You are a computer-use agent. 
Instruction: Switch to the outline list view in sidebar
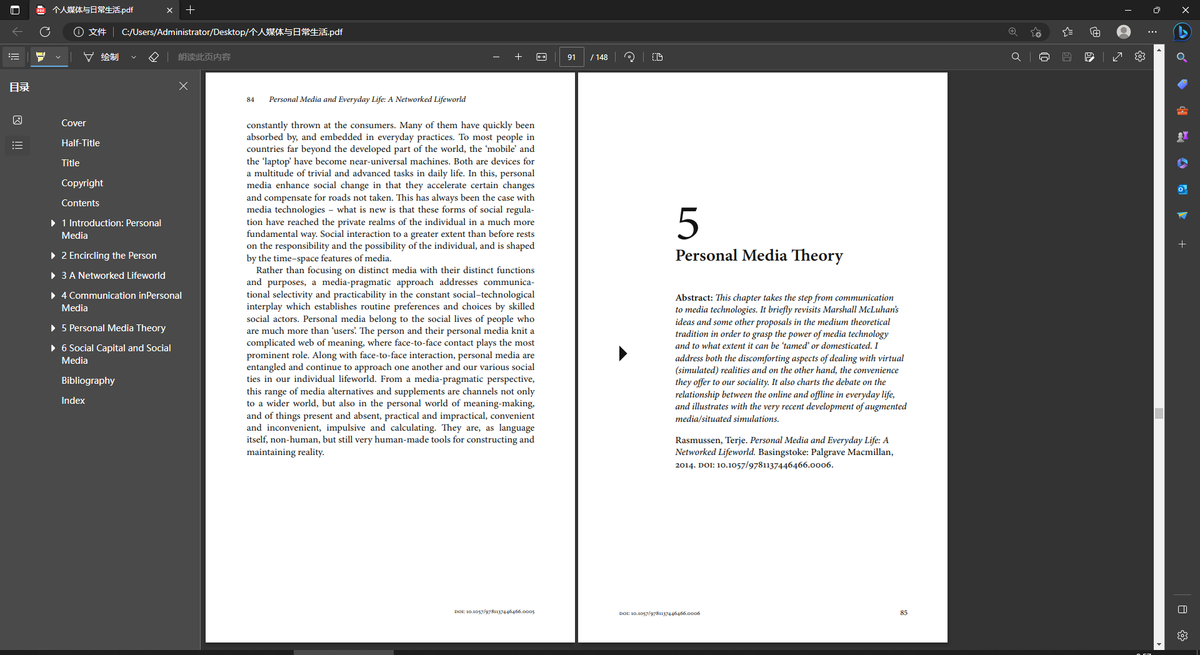tap(17, 145)
